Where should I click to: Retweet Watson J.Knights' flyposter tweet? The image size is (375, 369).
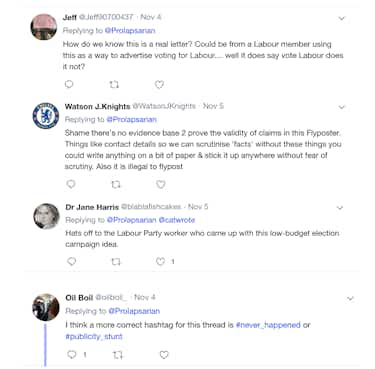(116, 184)
